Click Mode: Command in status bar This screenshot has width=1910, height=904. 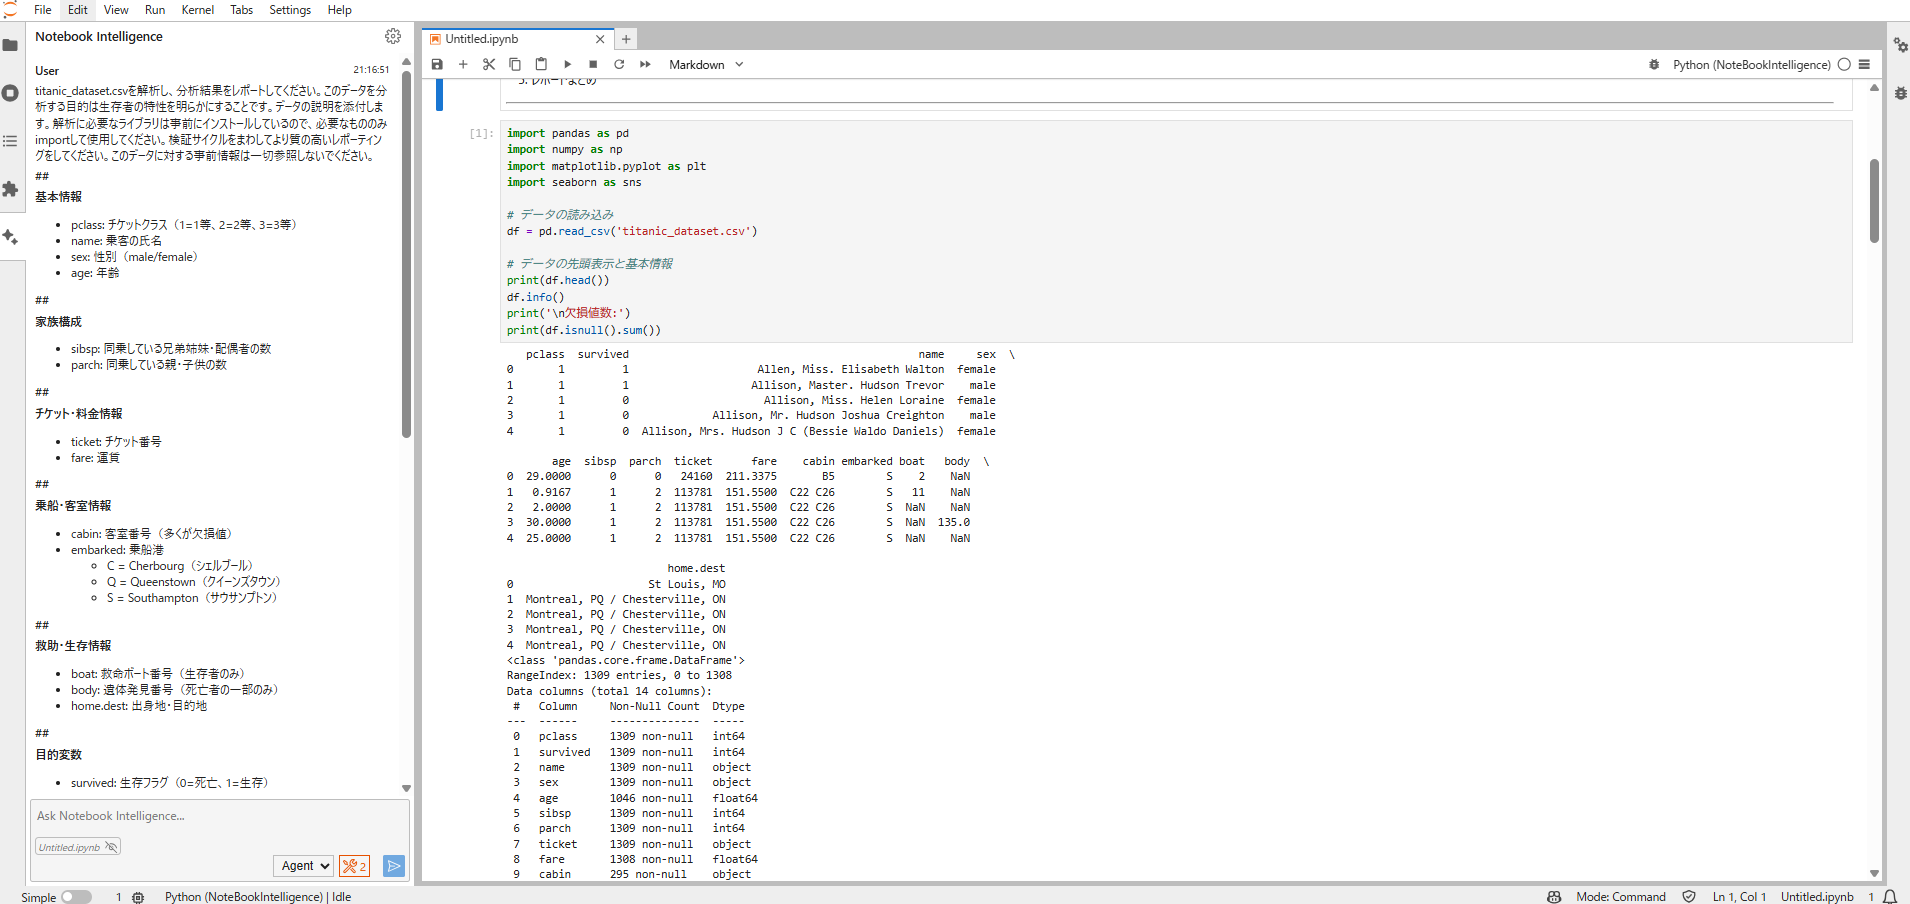1621,897
